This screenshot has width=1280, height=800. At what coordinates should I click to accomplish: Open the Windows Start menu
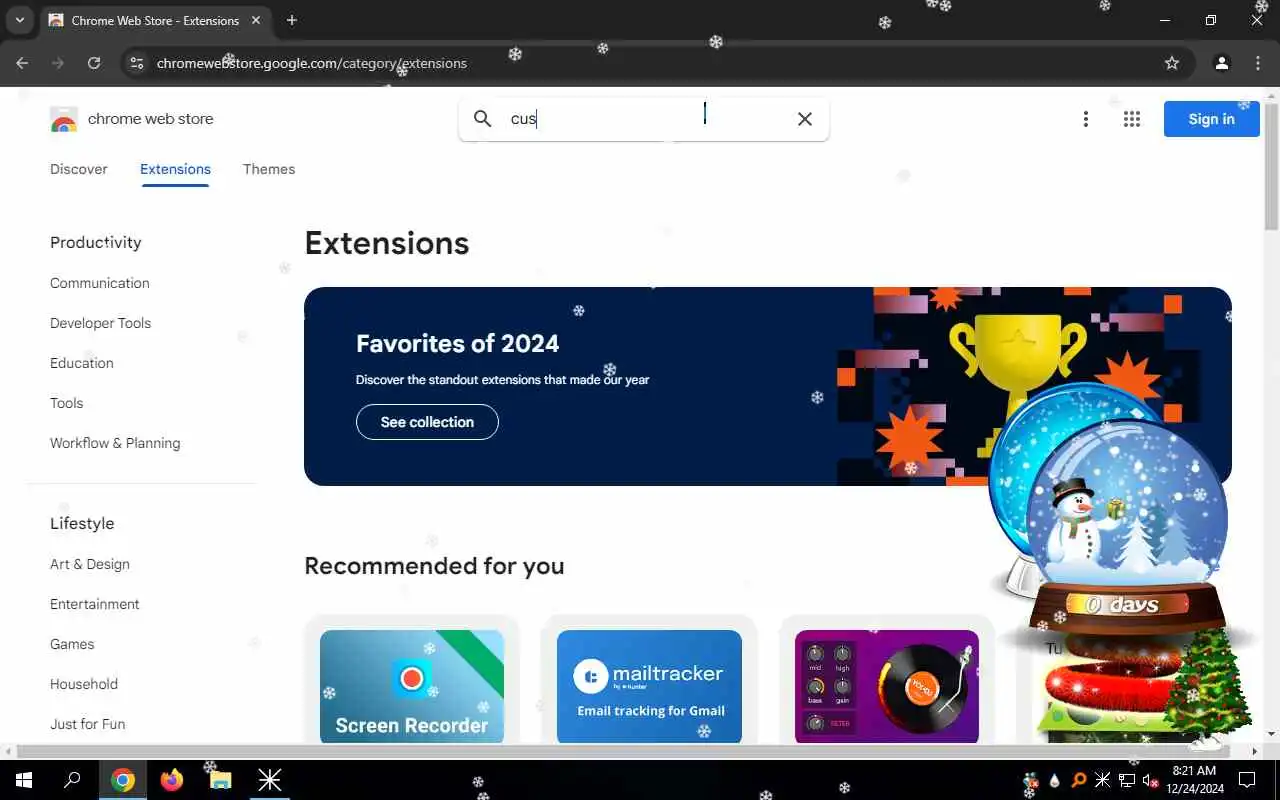[24, 780]
